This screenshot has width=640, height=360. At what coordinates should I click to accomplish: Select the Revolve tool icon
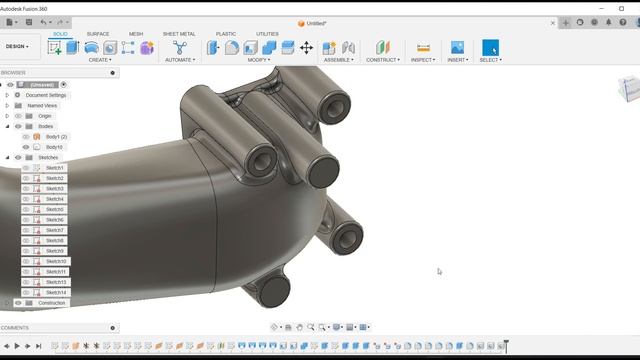click(91, 48)
